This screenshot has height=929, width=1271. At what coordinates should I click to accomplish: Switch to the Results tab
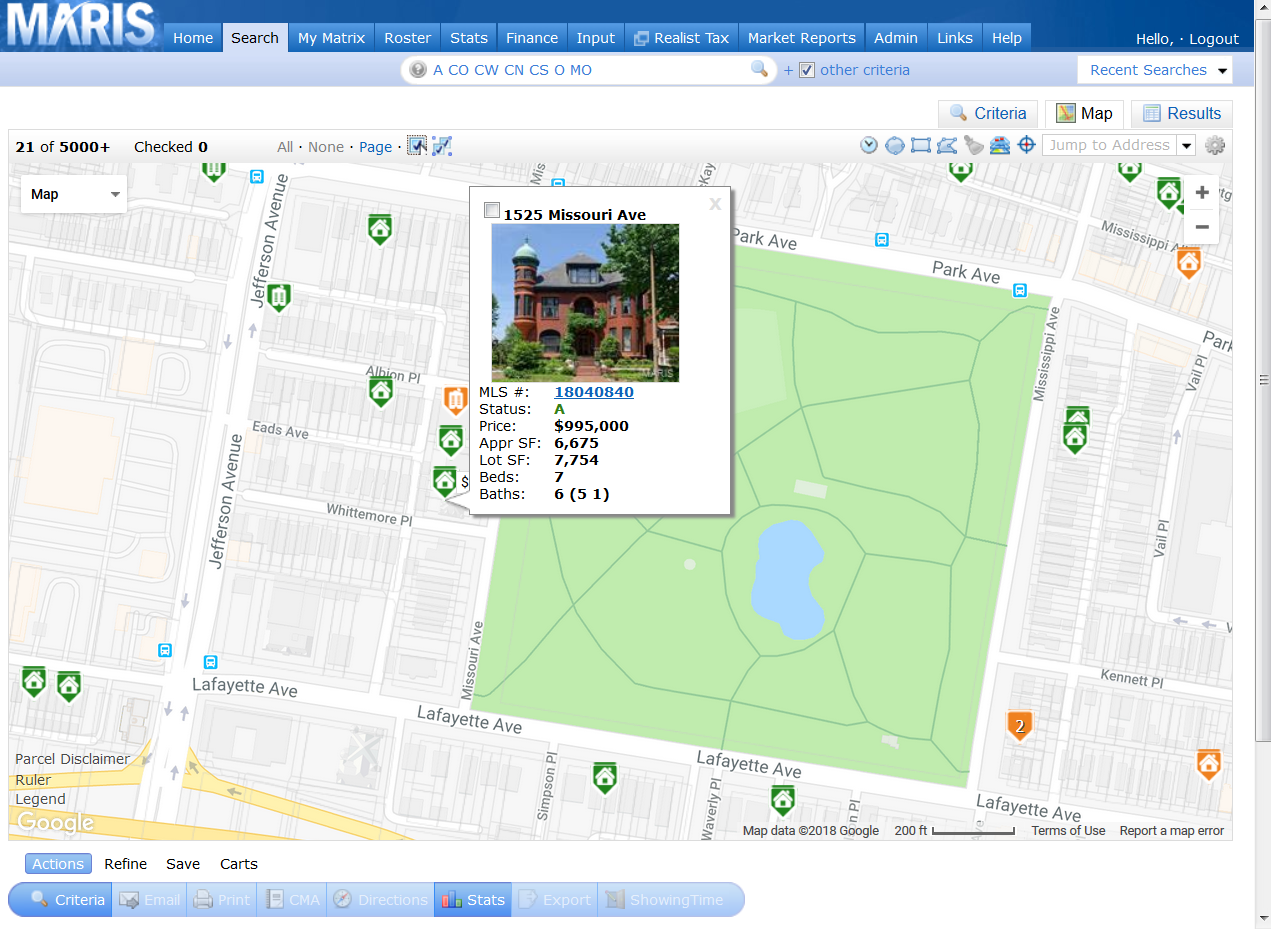point(1182,113)
